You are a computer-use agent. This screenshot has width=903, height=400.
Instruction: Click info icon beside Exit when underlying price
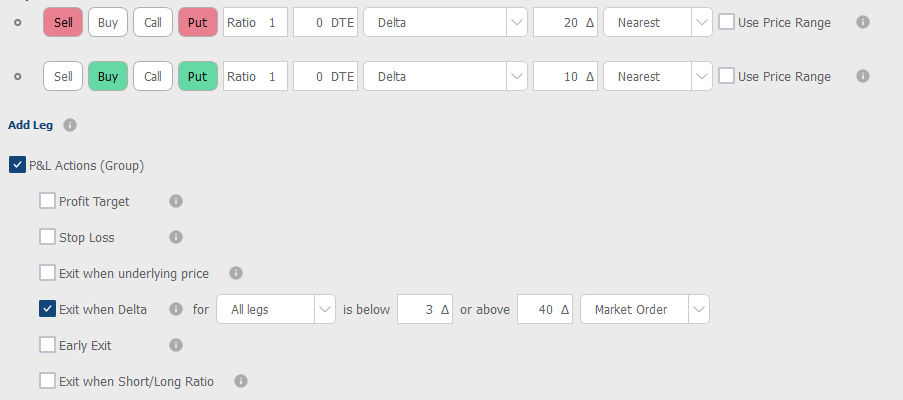click(x=236, y=273)
